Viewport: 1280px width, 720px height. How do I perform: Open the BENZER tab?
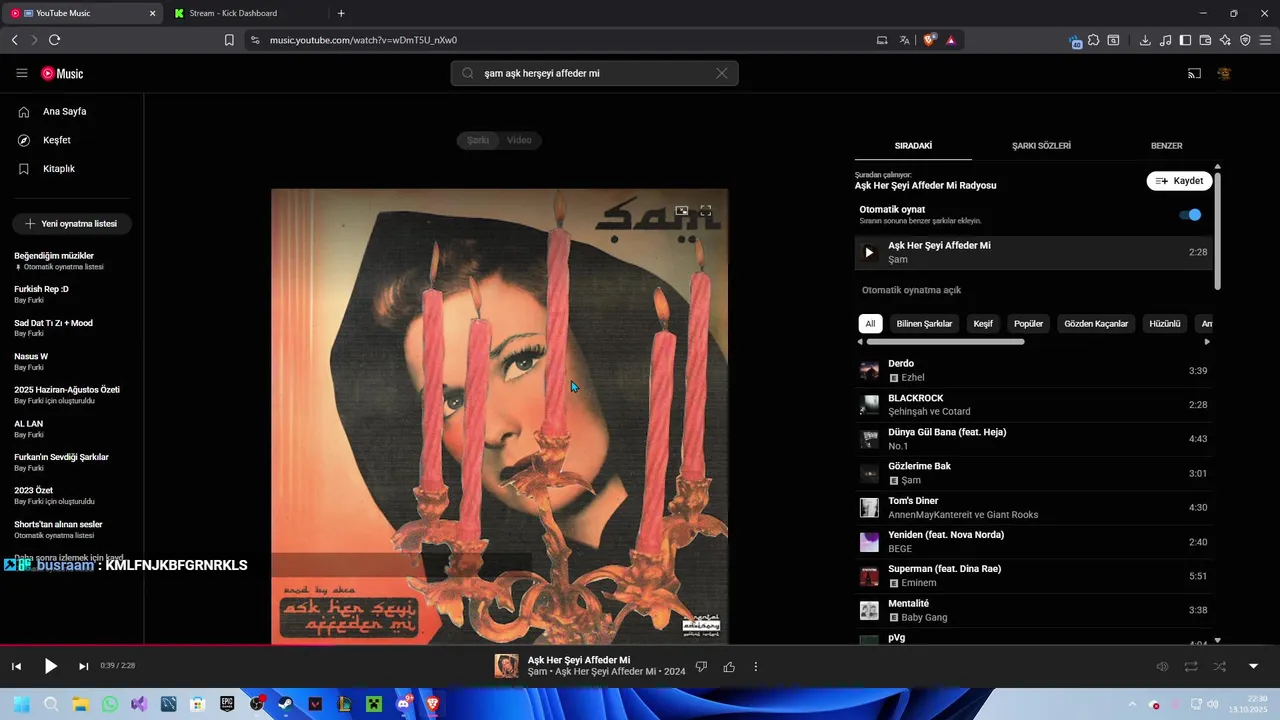(x=1166, y=146)
